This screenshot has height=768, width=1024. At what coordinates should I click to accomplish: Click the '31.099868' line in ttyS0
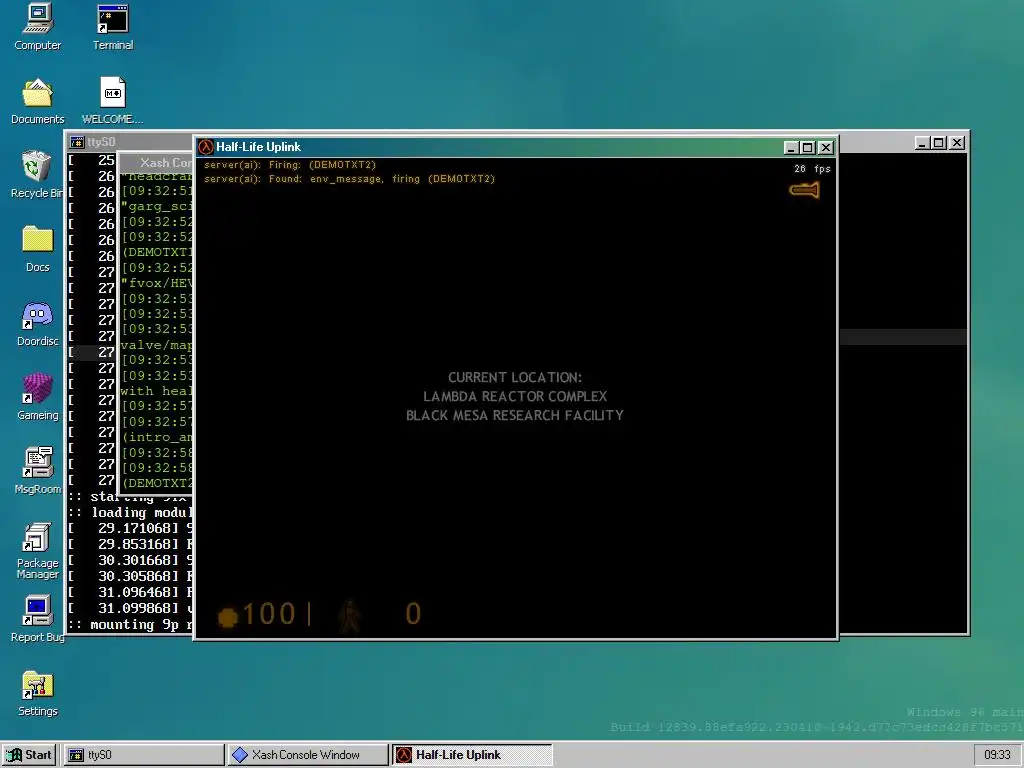click(x=131, y=609)
